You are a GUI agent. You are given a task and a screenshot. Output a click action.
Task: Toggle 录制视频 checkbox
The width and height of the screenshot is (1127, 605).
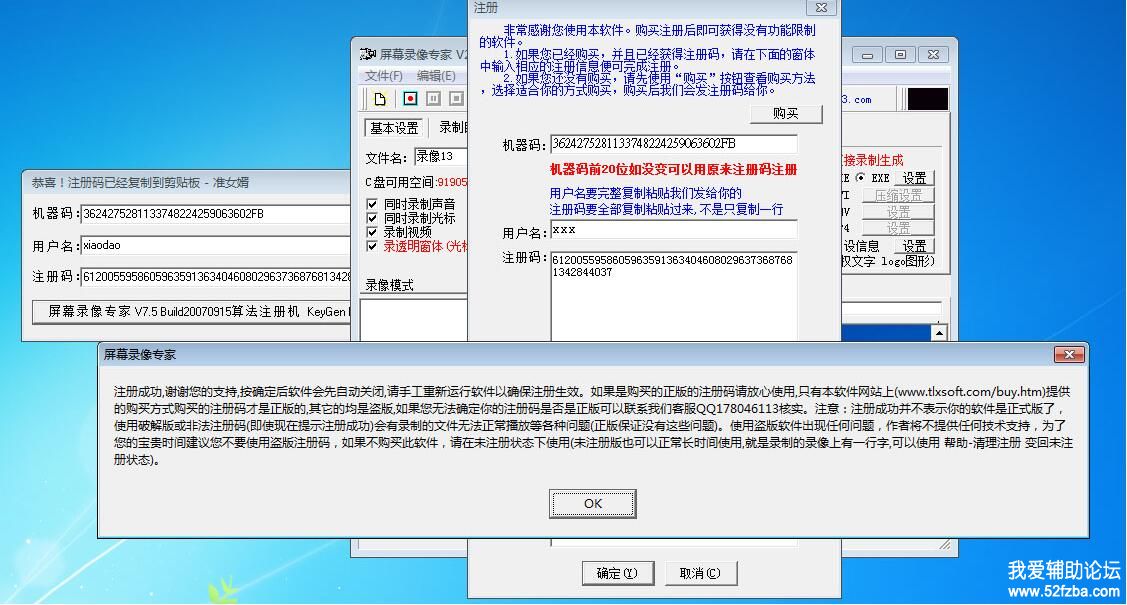point(372,232)
